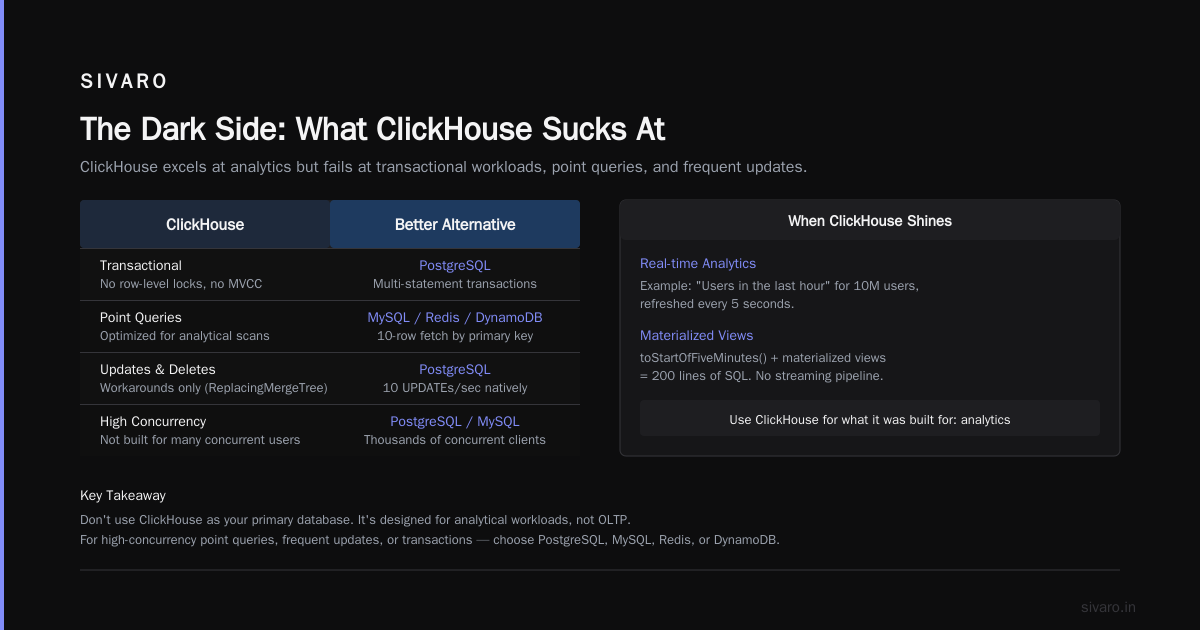Click the subtitle starting 'ClickHouse excels at analytics'
Image resolution: width=1200 pixels, height=630 pixels.
click(443, 167)
